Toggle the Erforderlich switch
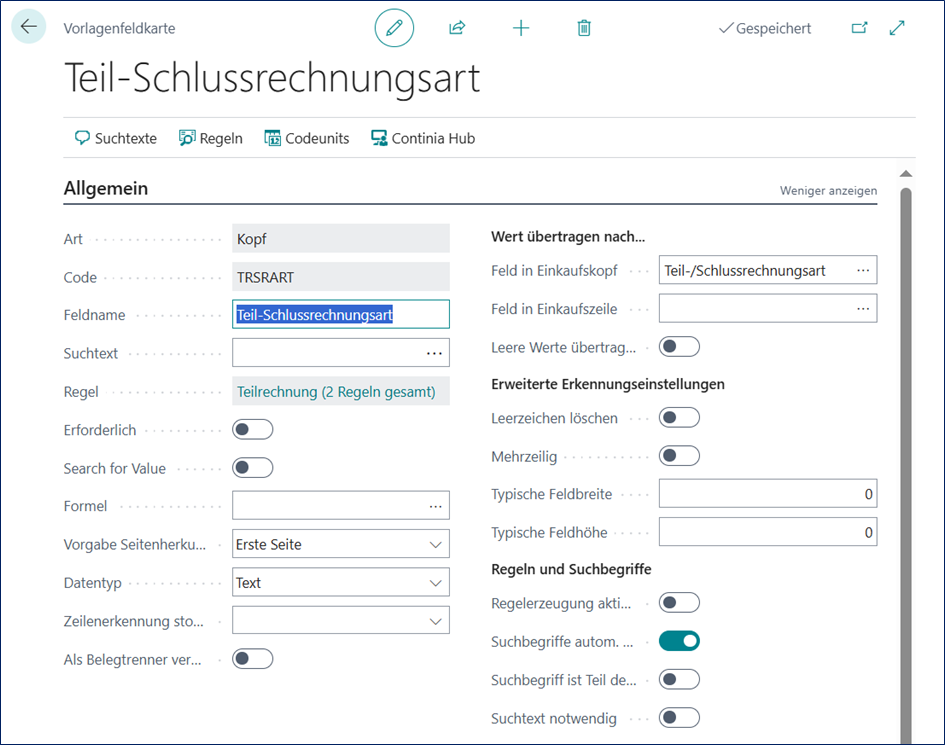 (x=252, y=430)
